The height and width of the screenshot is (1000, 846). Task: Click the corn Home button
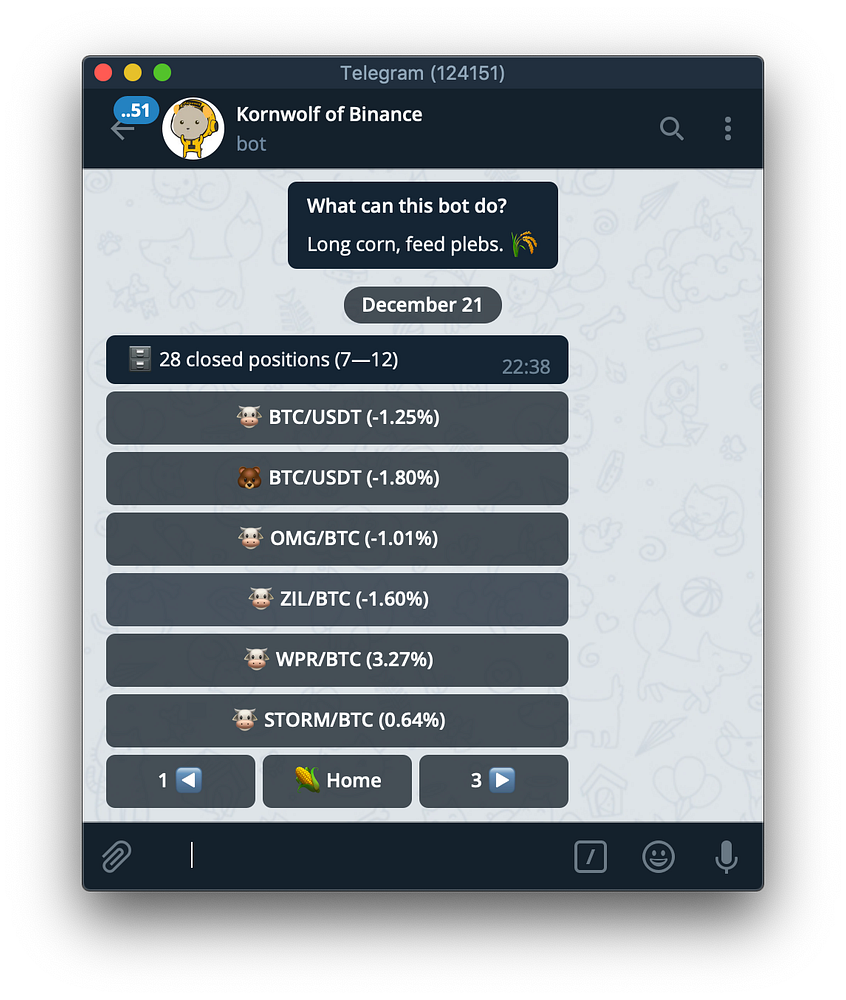337,781
